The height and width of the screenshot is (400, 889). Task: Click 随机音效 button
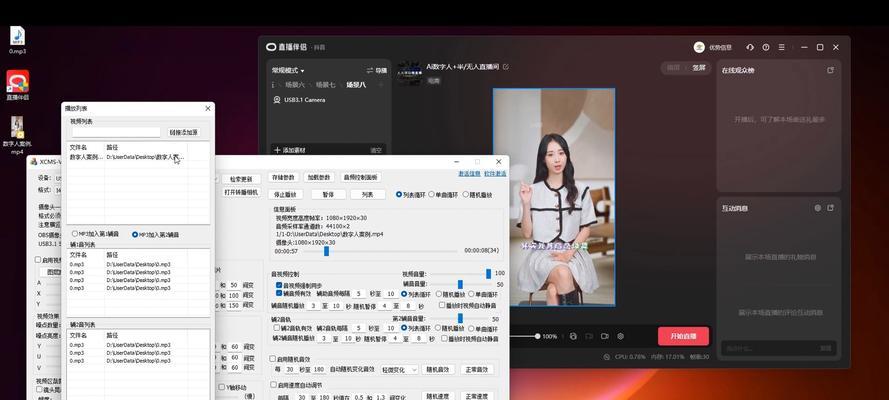pos(438,369)
